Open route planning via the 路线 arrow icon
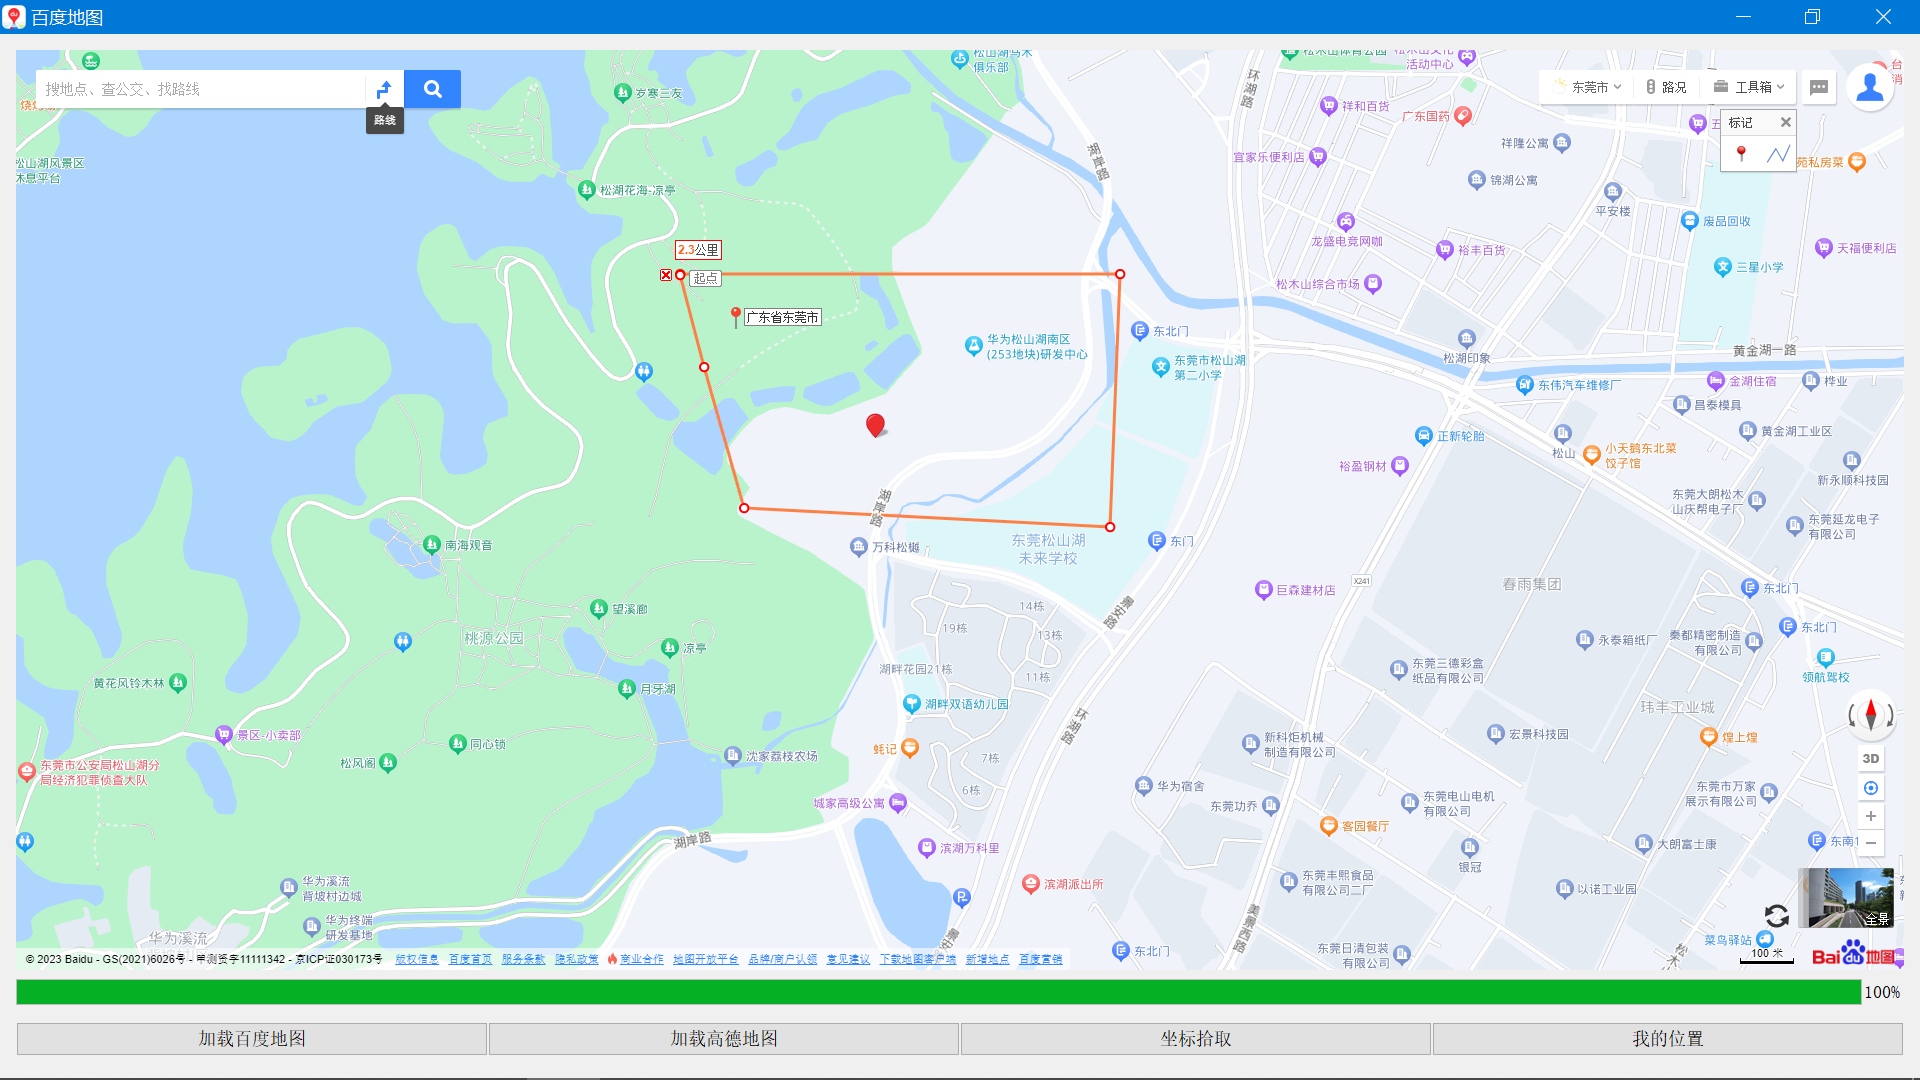1920x1080 pixels. click(x=384, y=89)
